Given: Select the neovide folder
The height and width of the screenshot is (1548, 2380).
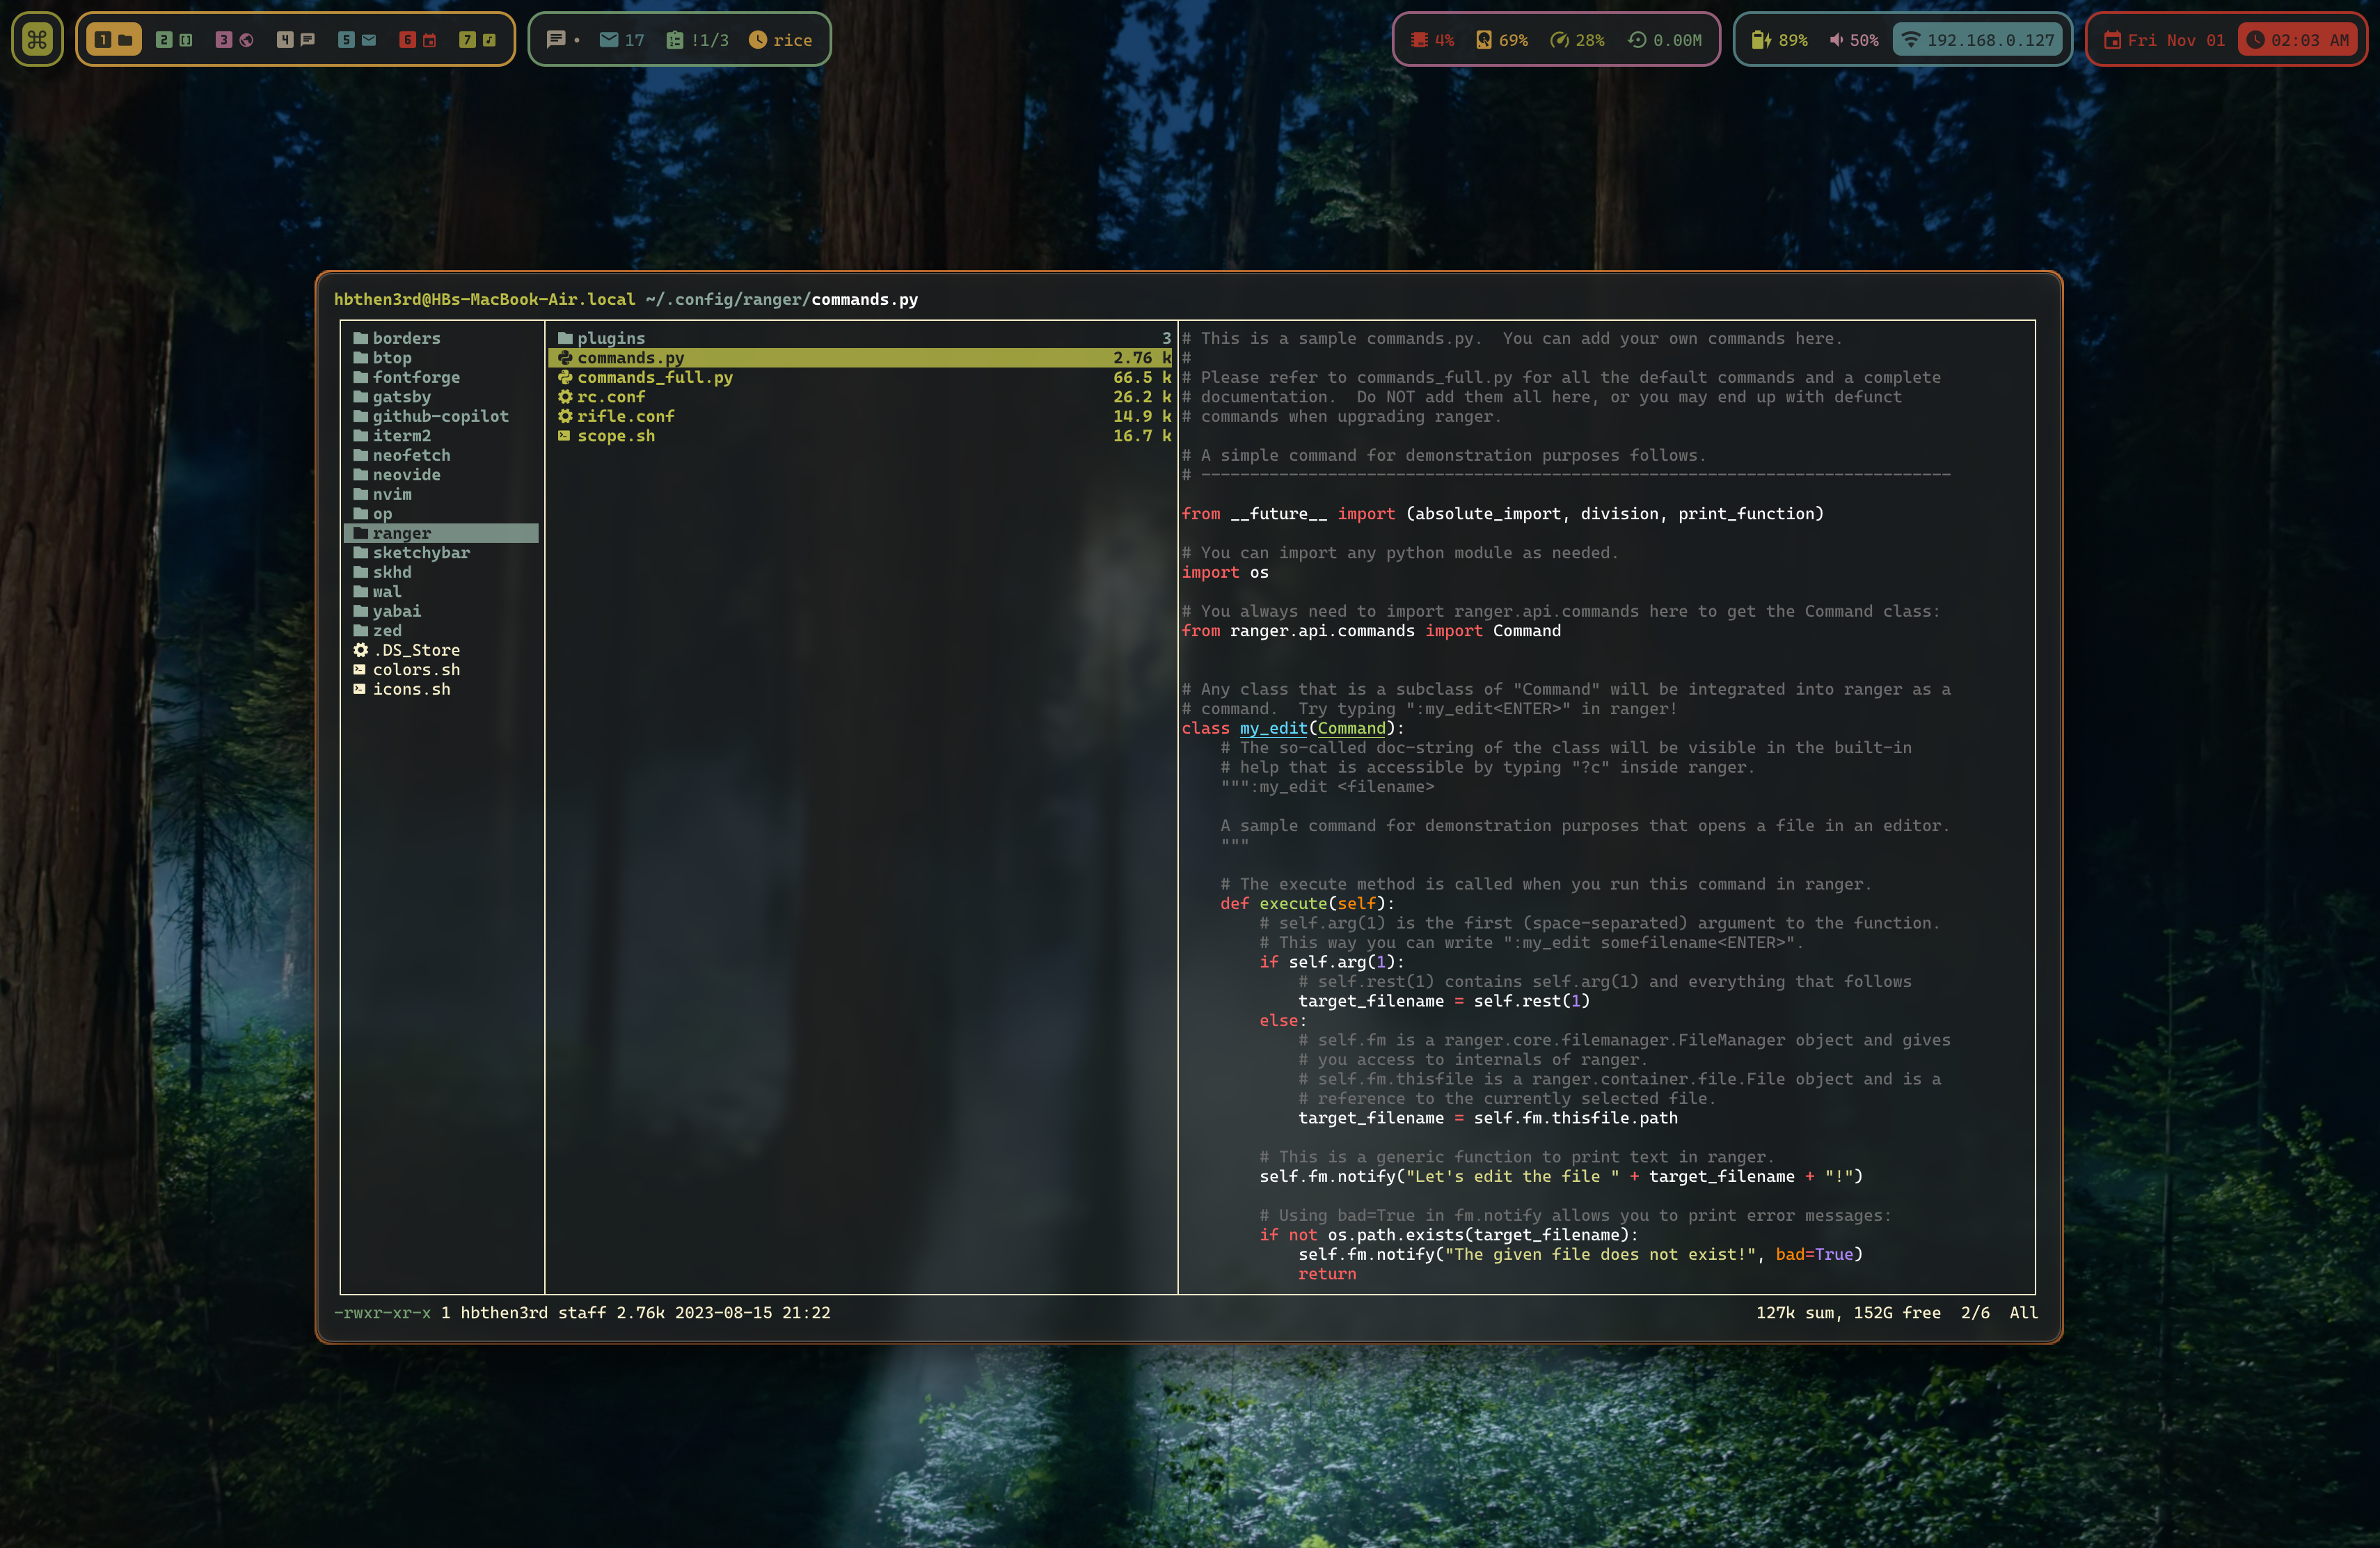Looking at the screenshot, I should click(x=441, y=475).
